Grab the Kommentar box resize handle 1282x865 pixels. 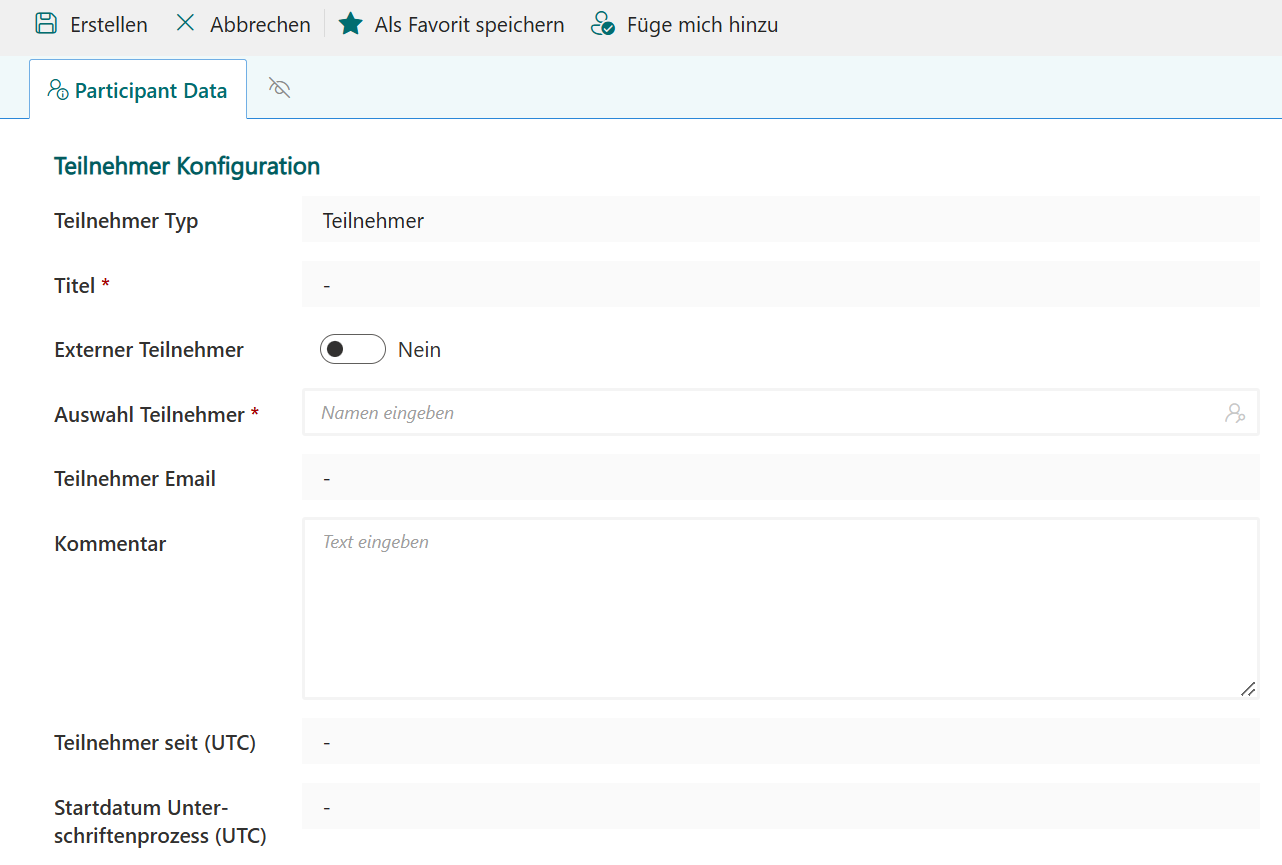tap(1247, 689)
